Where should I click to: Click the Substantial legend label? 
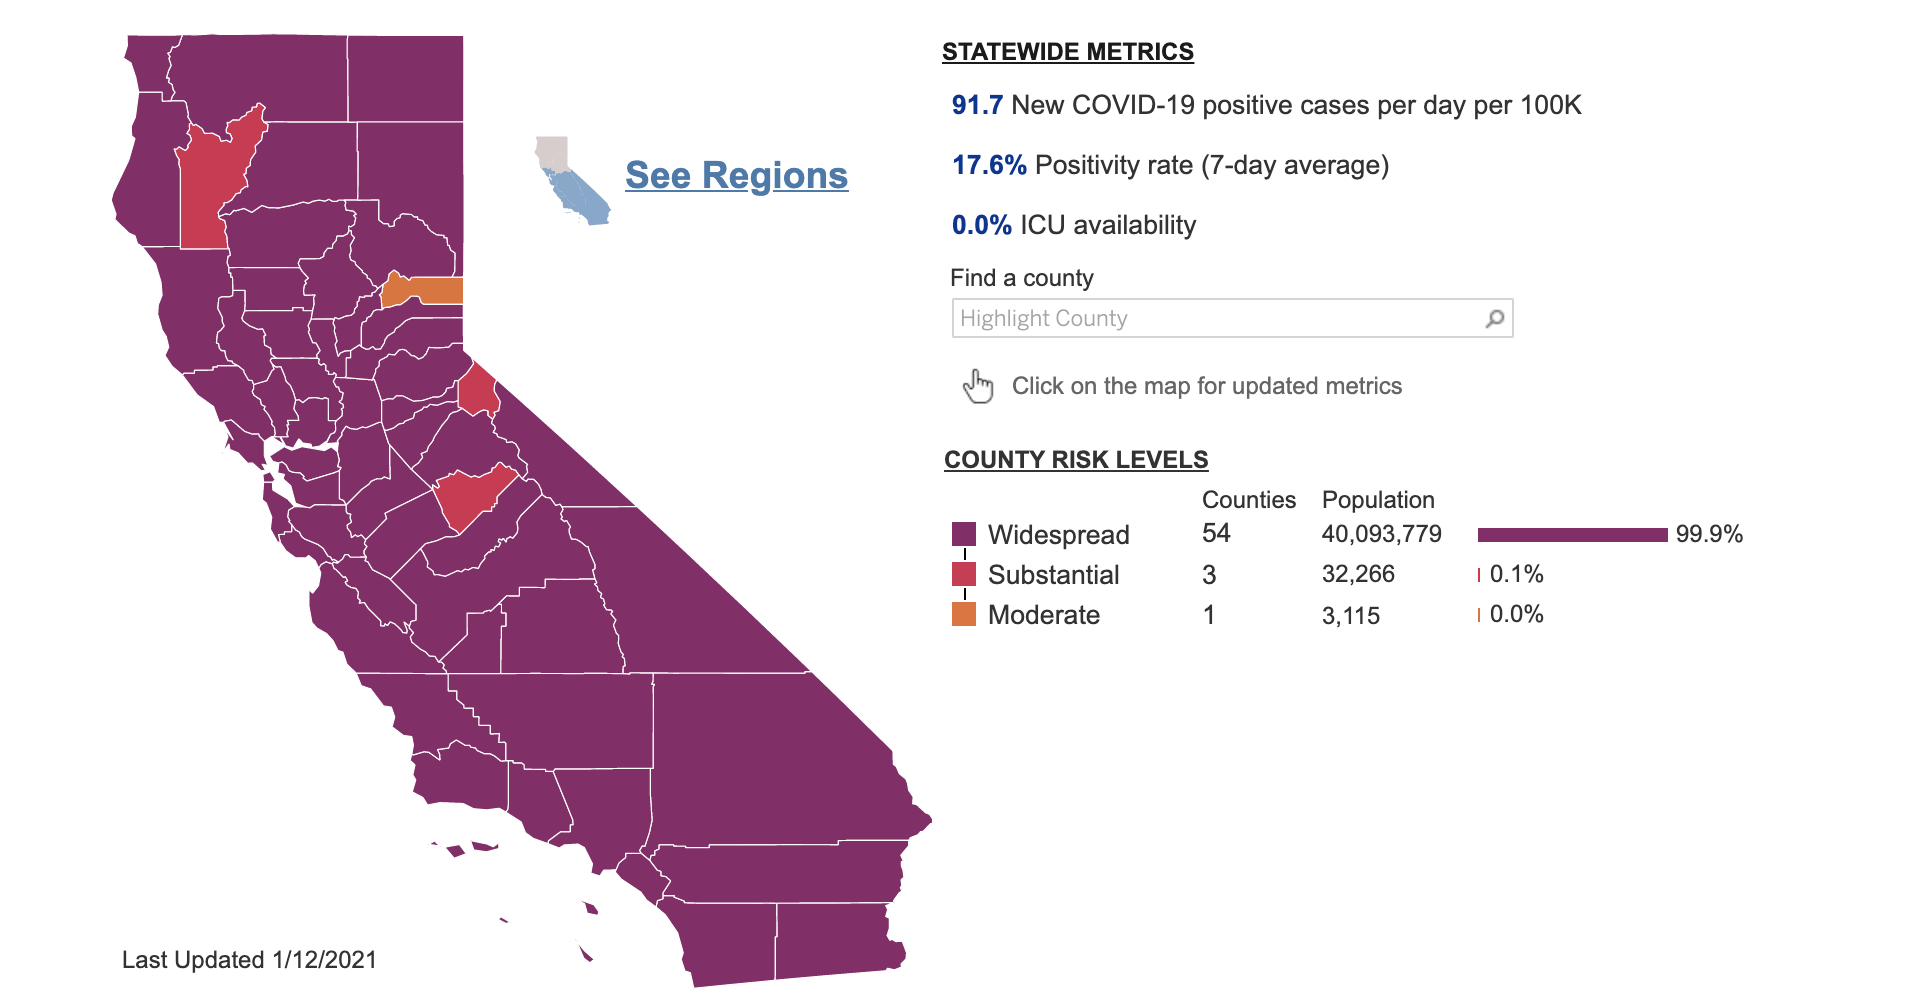tap(1053, 575)
